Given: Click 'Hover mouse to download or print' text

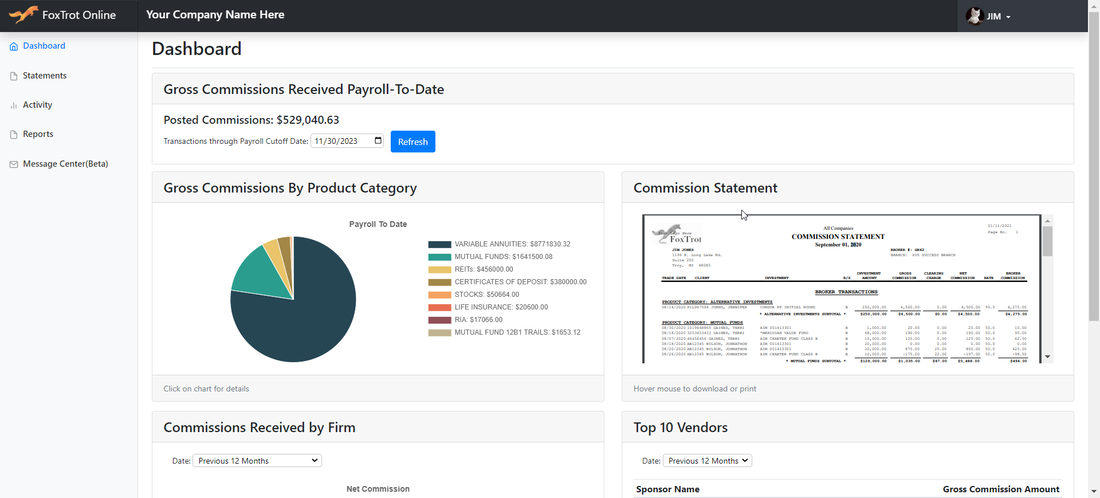Looking at the screenshot, I should point(695,389).
